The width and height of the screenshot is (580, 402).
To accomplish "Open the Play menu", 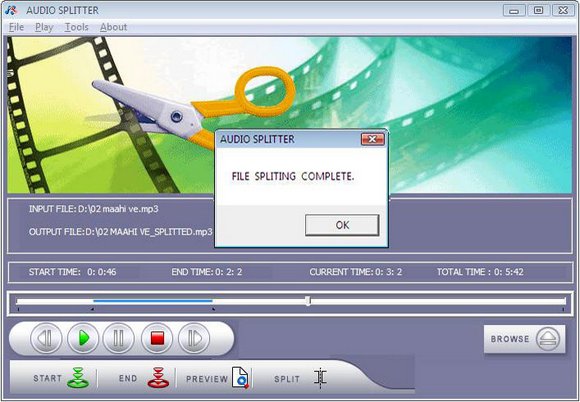I will (x=44, y=27).
